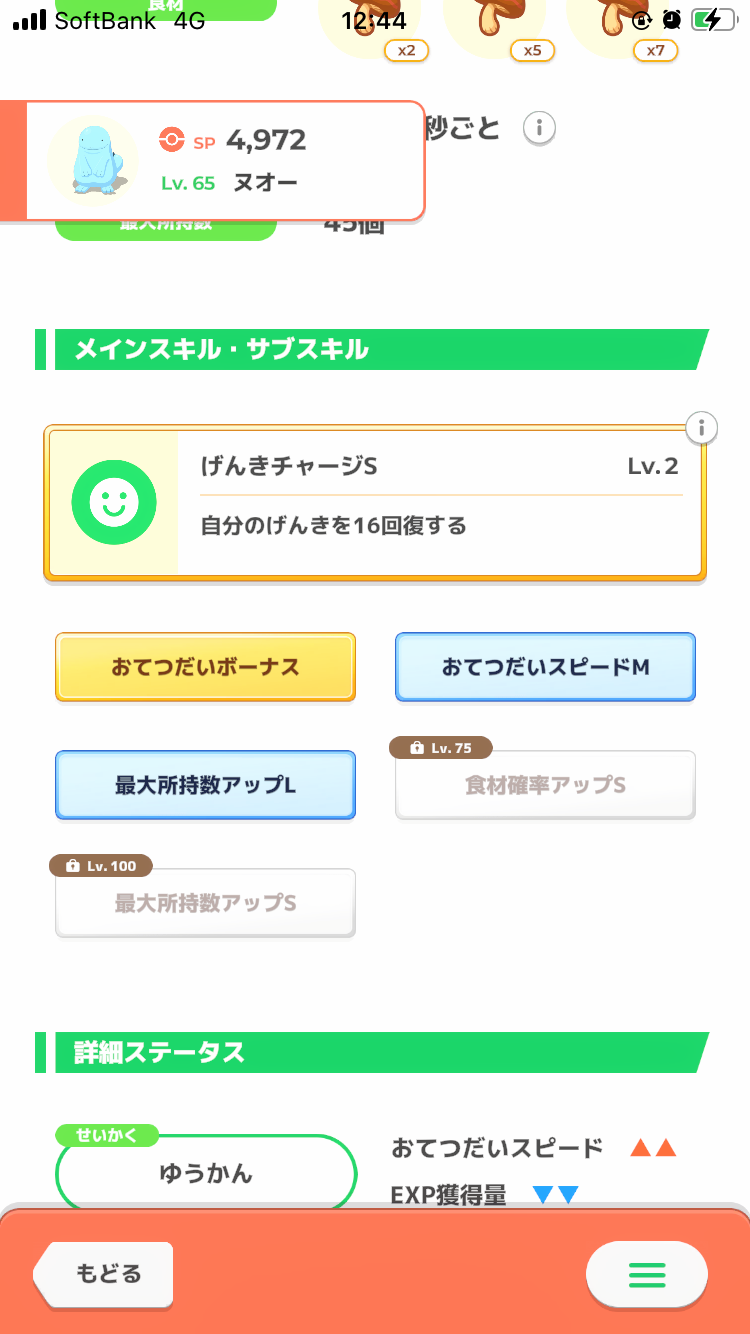The image size is (750, 1334).
Task: Select the おてつだいボーナス sub skill
Action: [205, 667]
